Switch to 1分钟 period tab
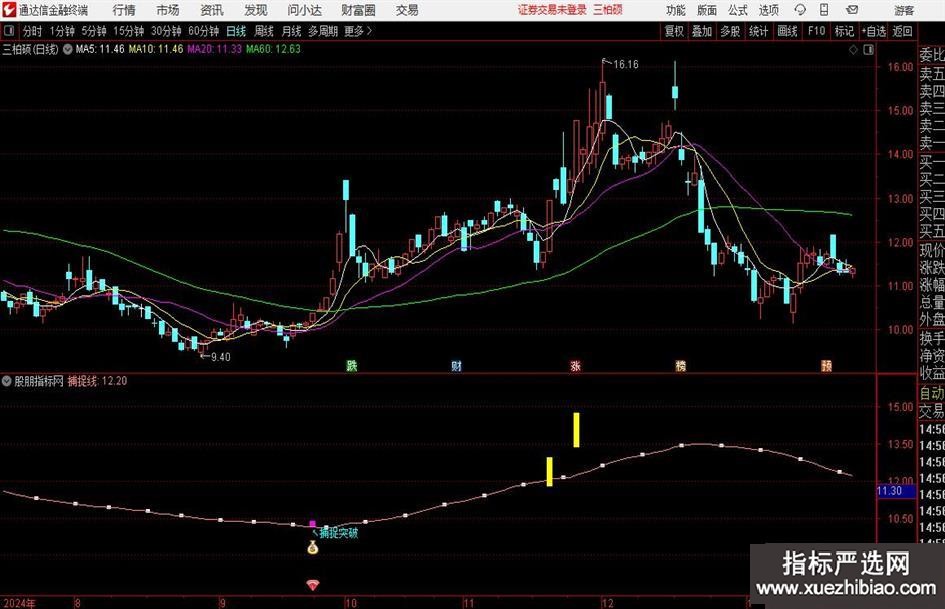 [61, 31]
